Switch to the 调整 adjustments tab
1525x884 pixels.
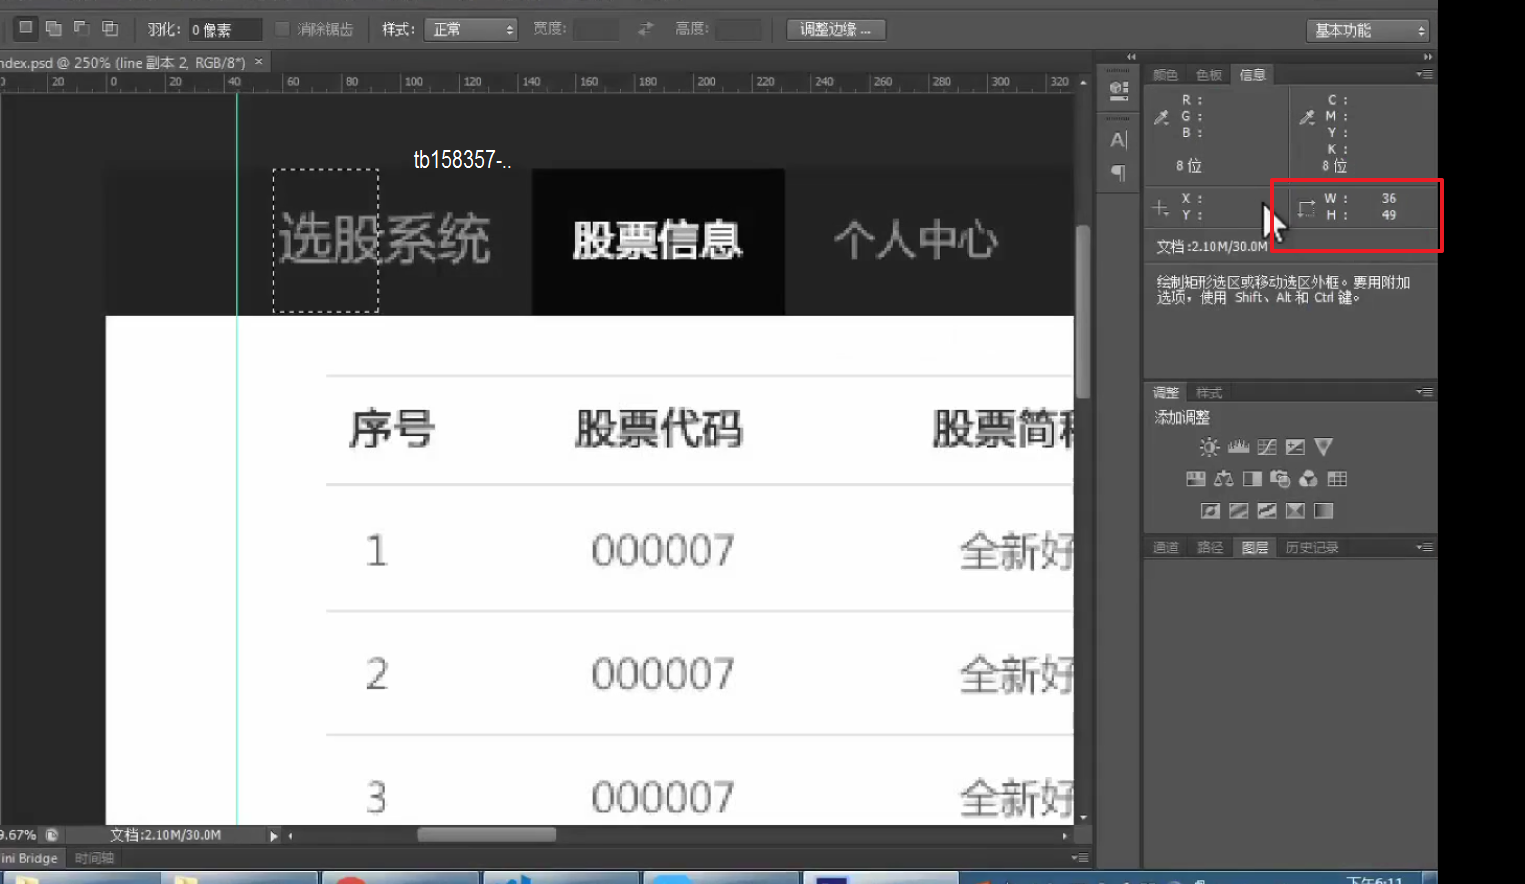[1166, 393]
